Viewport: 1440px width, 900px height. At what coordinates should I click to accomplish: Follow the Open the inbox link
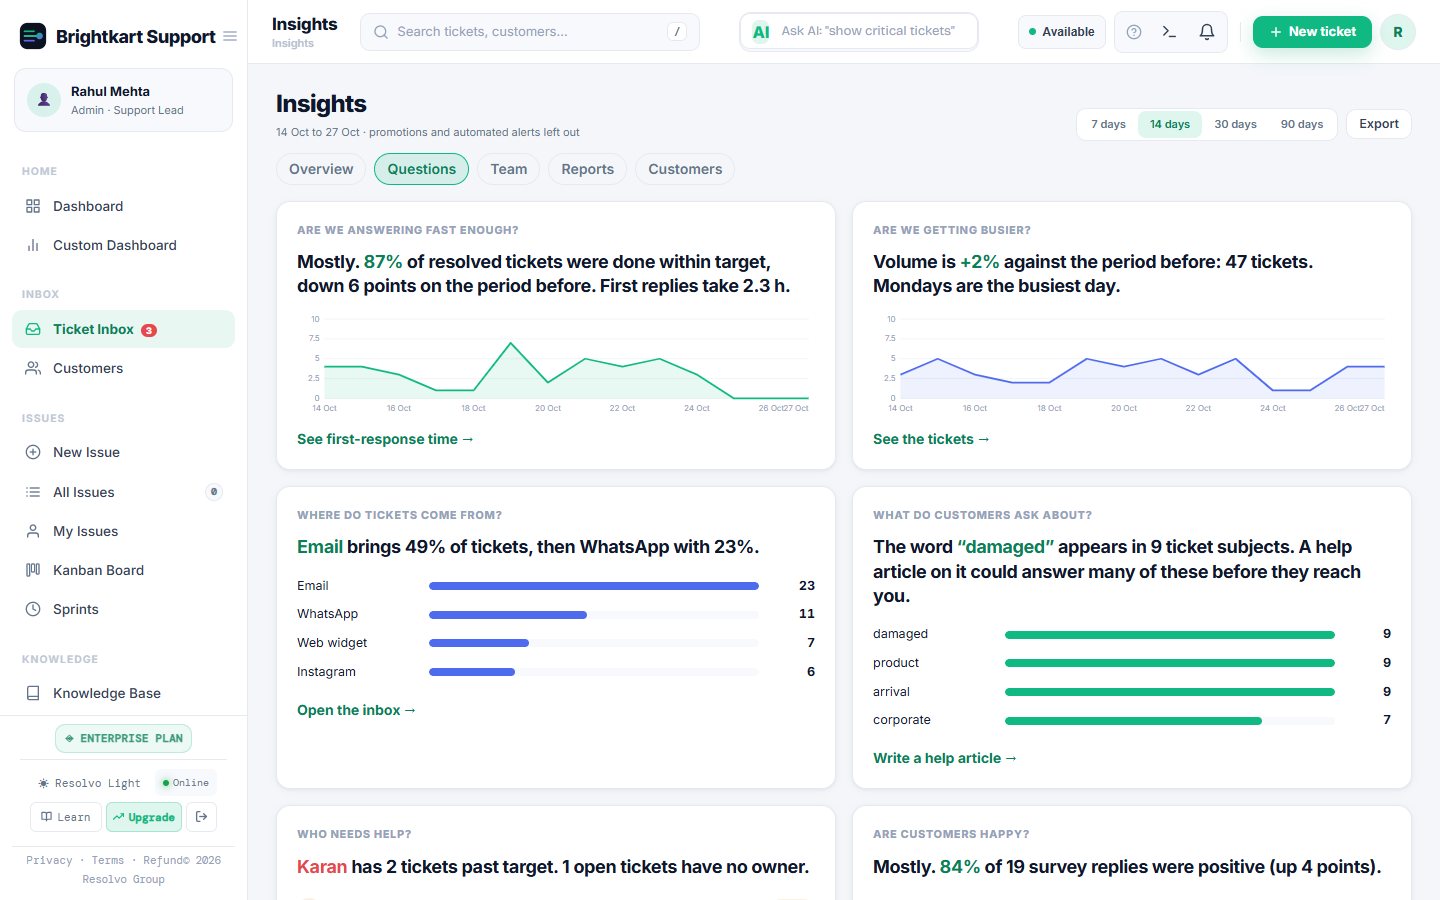tap(356, 710)
